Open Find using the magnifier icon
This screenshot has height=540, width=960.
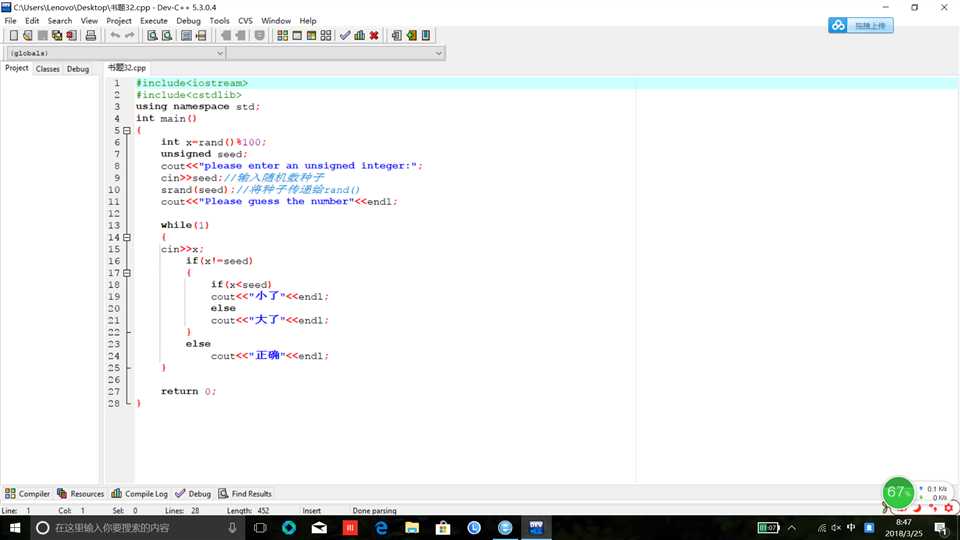(152, 36)
